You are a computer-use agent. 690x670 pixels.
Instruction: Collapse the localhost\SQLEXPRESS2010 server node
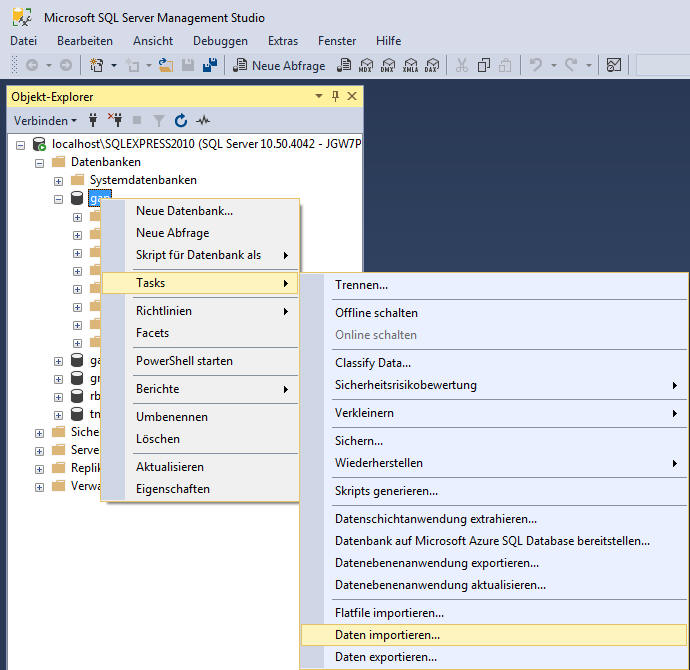click(20, 145)
